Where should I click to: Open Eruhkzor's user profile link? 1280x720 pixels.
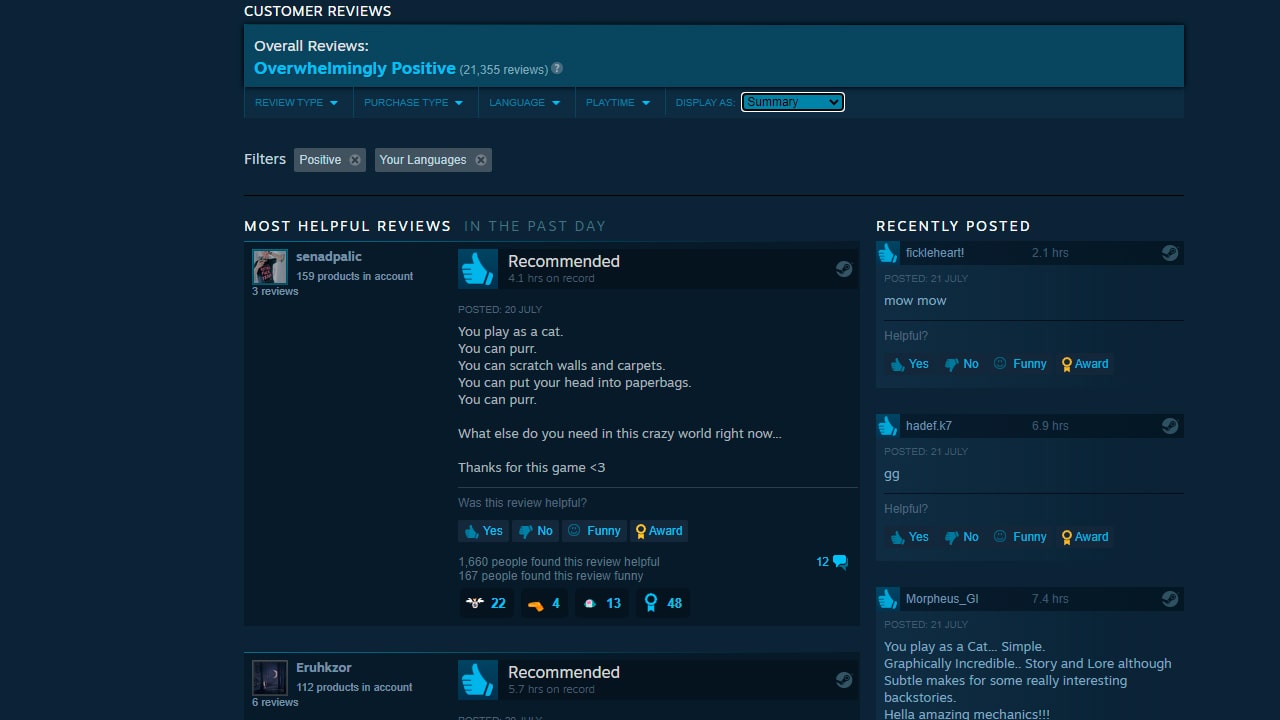tap(323, 668)
